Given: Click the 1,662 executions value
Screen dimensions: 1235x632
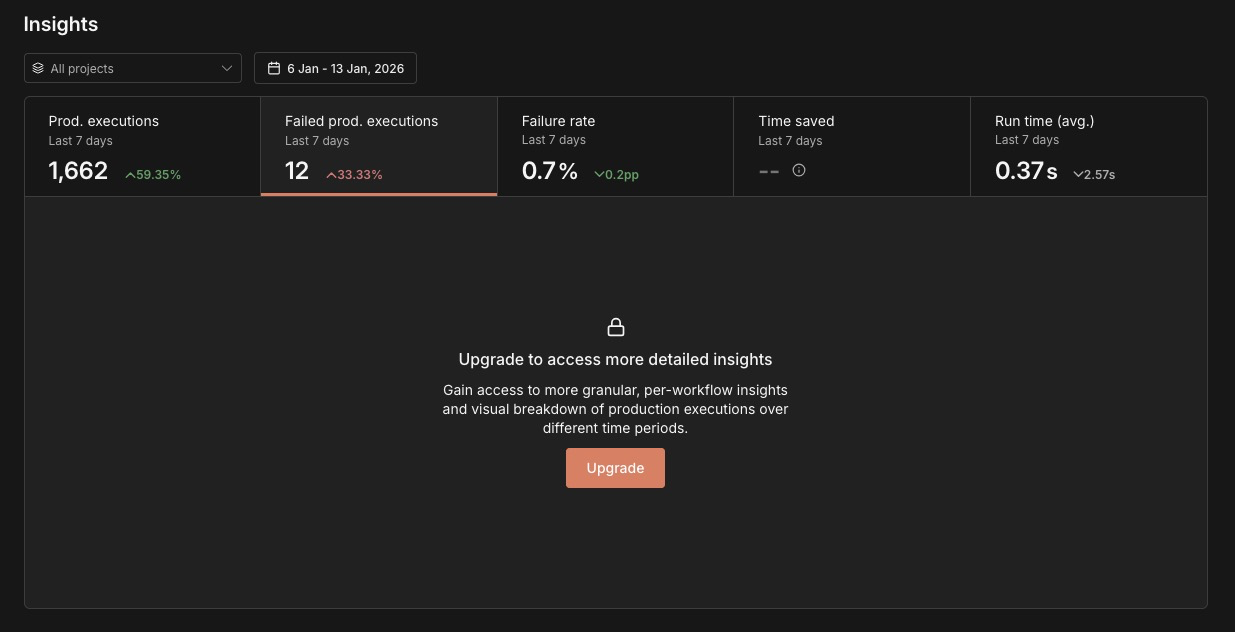Looking at the screenshot, I should click(x=78, y=171).
